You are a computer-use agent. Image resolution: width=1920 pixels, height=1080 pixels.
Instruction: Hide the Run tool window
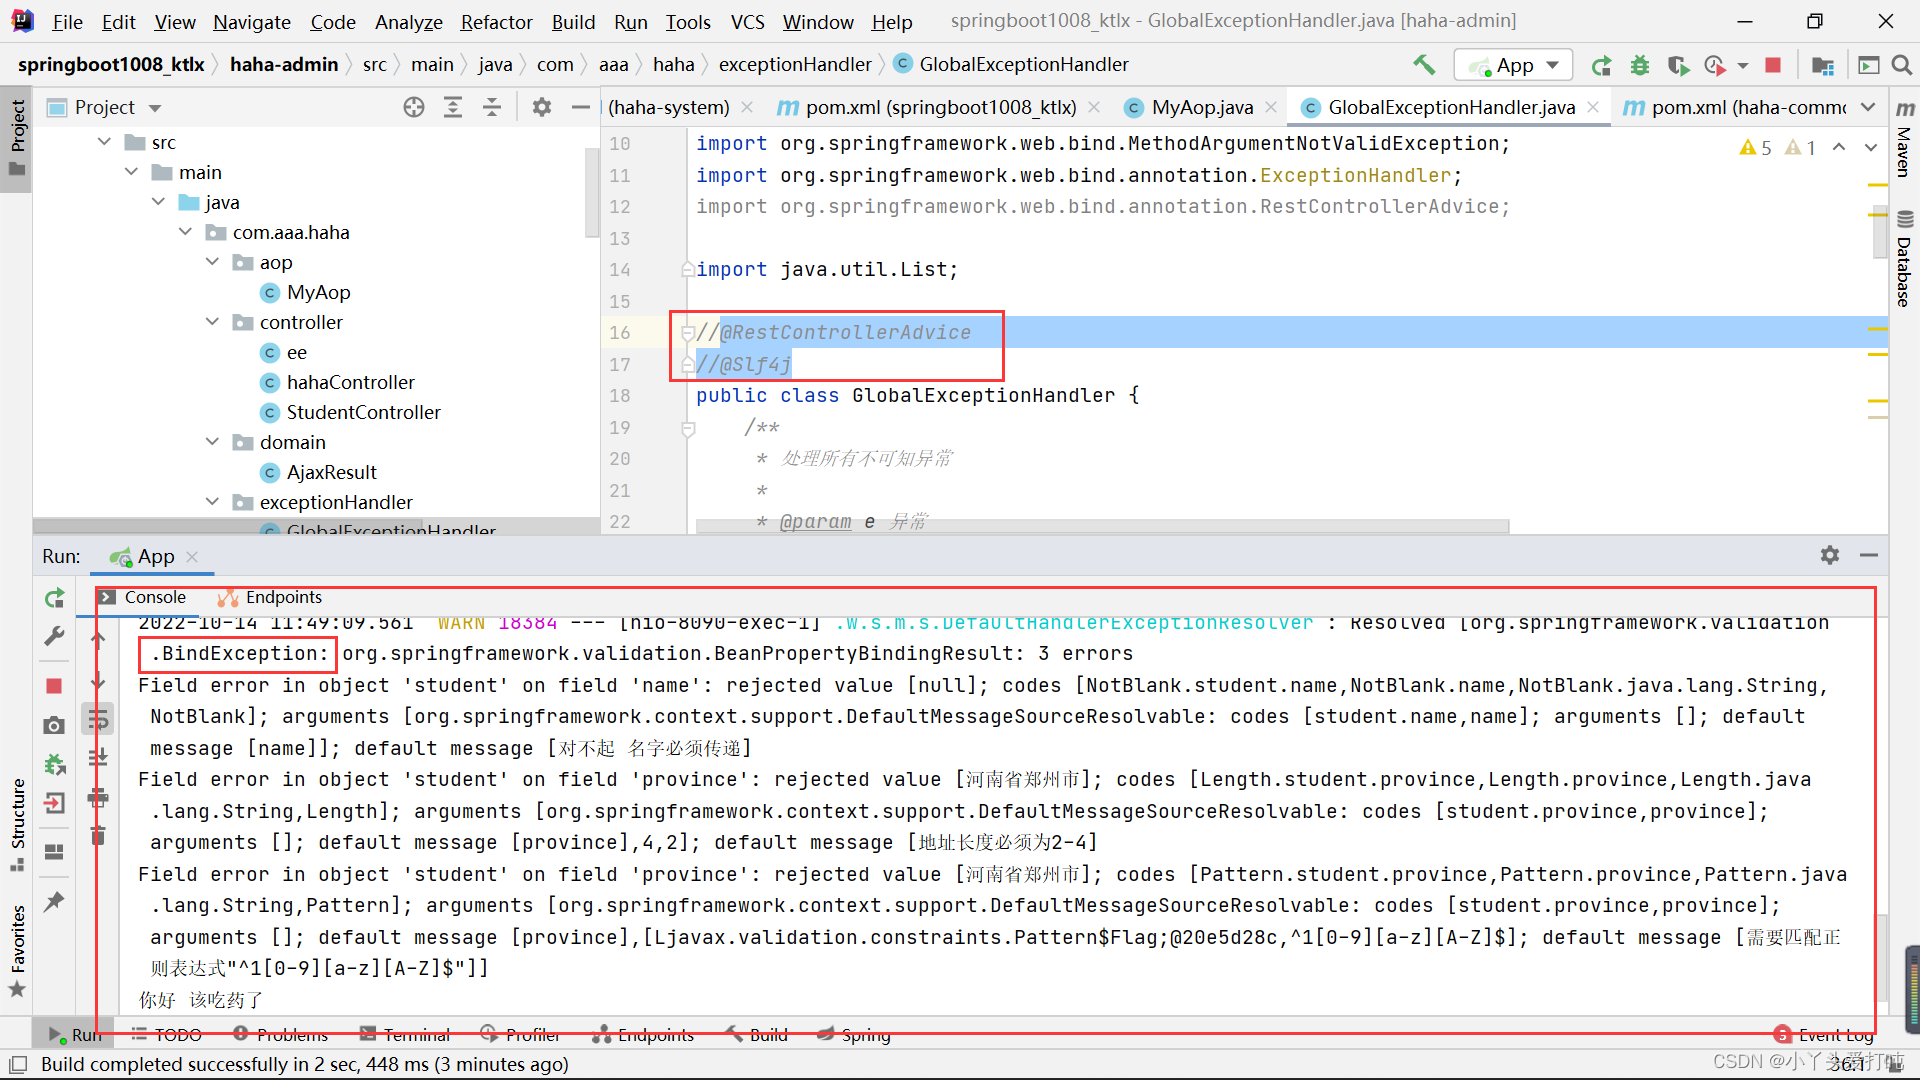coord(1868,555)
